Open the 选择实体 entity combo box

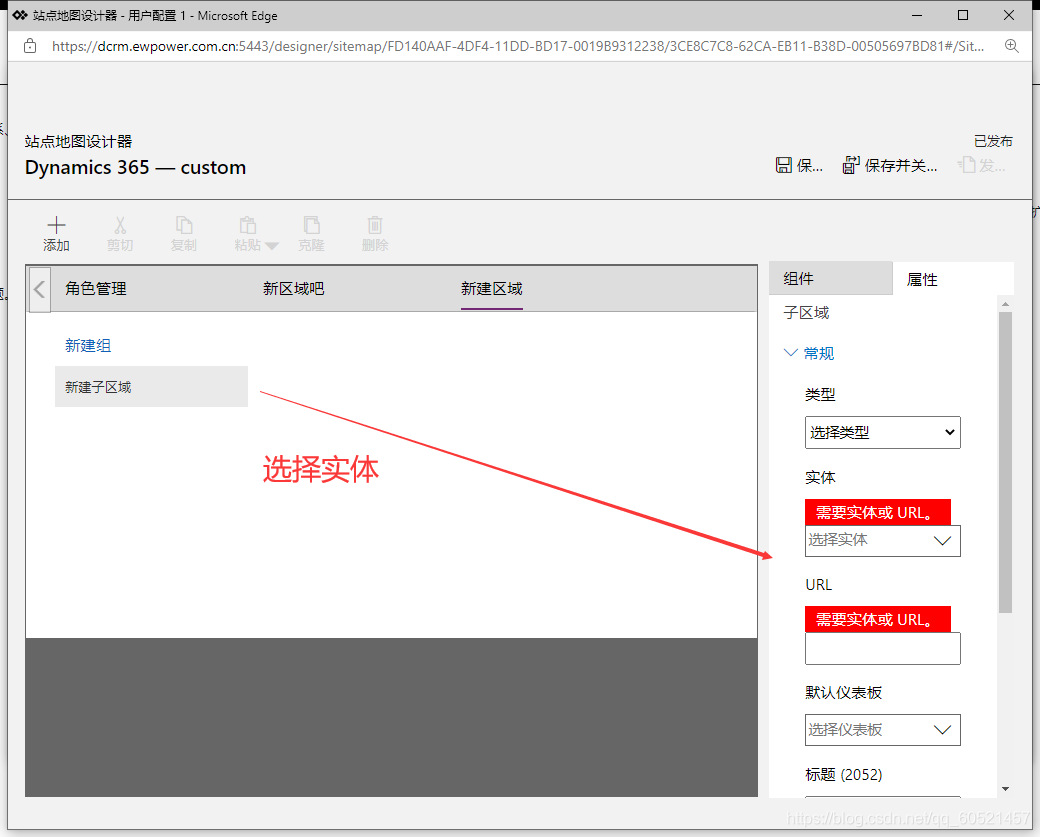tap(882, 541)
